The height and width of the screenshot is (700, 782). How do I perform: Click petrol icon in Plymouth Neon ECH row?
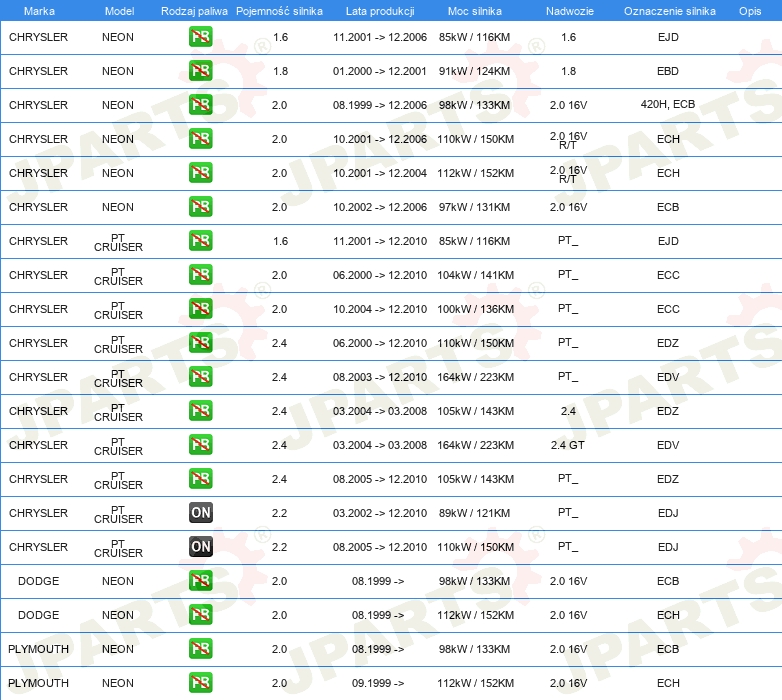[200, 683]
